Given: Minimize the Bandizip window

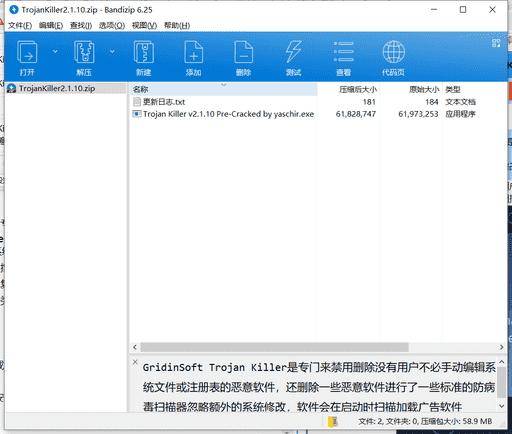Looking at the screenshot, I should (434, 10).
